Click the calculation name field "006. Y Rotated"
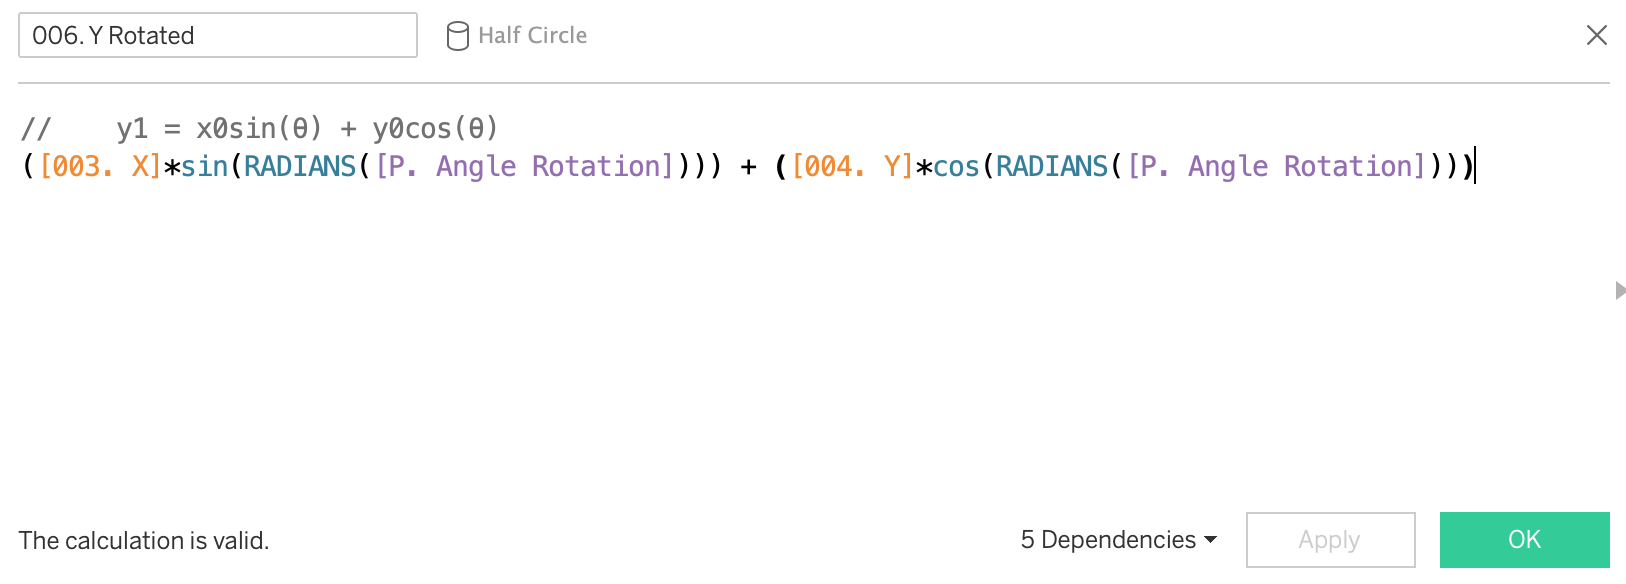Image resolution: width=1626 pixels, height=584 pixels. tap(217, 35)
